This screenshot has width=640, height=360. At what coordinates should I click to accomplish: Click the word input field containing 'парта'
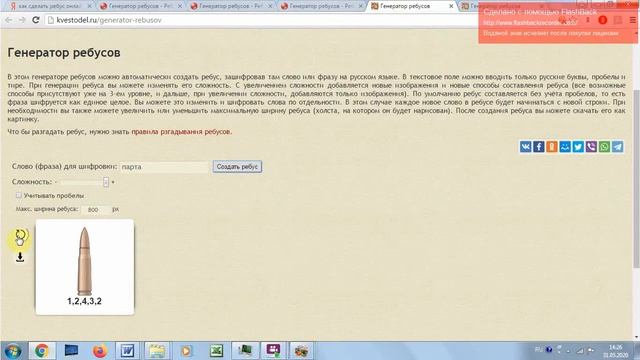165,167
